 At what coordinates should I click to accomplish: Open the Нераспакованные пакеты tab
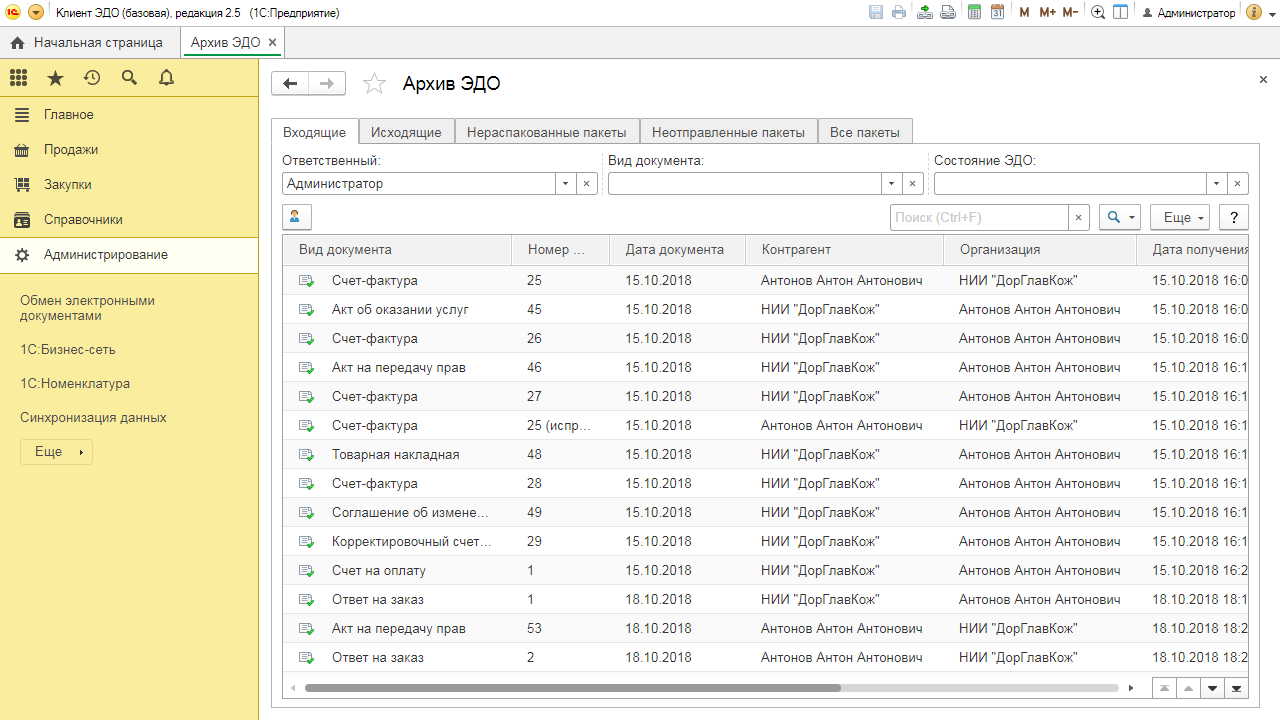(x=546, y=132)
